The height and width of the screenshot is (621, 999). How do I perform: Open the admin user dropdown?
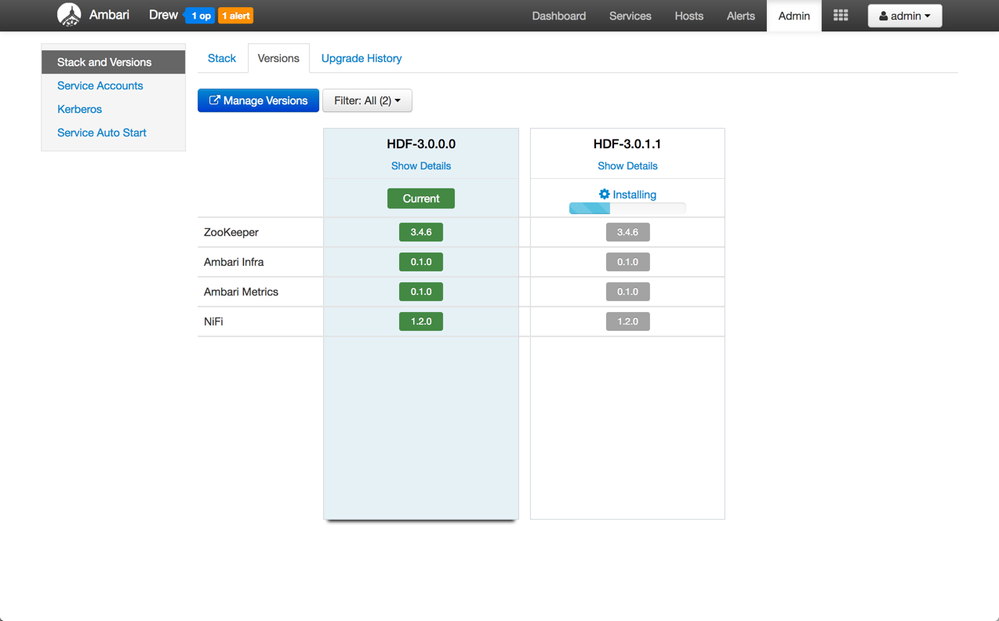[904, 16]
